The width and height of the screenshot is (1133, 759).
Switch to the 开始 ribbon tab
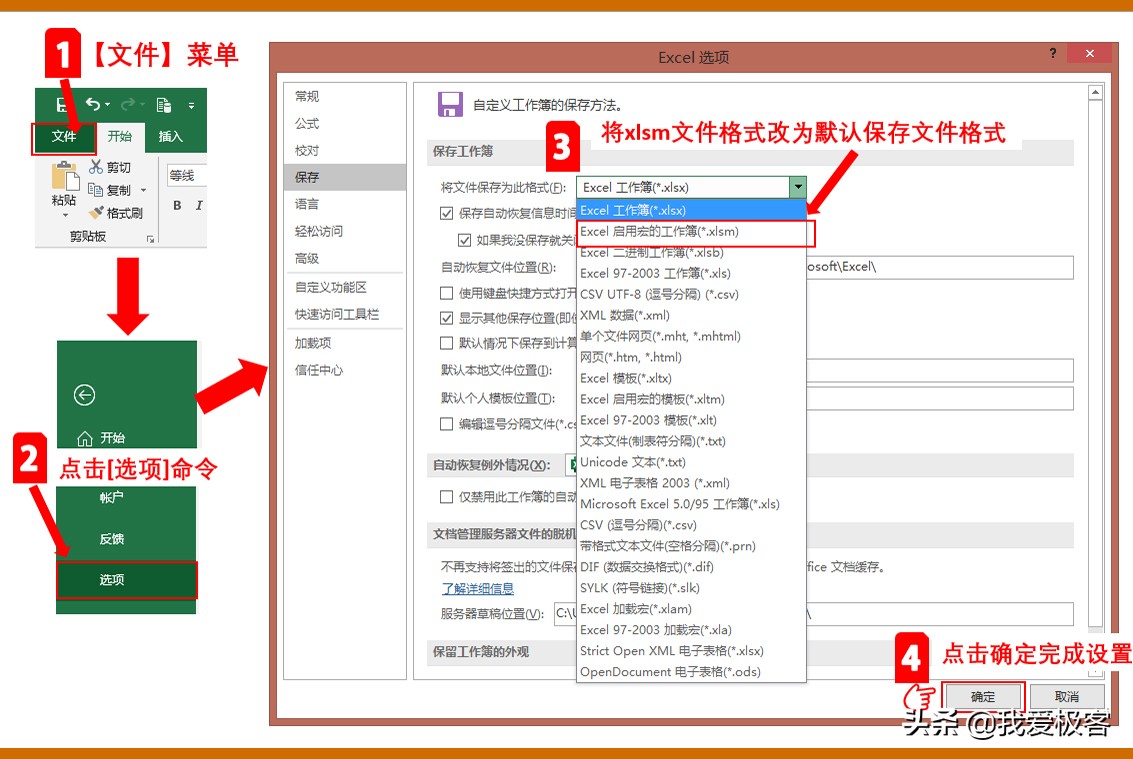120,137
